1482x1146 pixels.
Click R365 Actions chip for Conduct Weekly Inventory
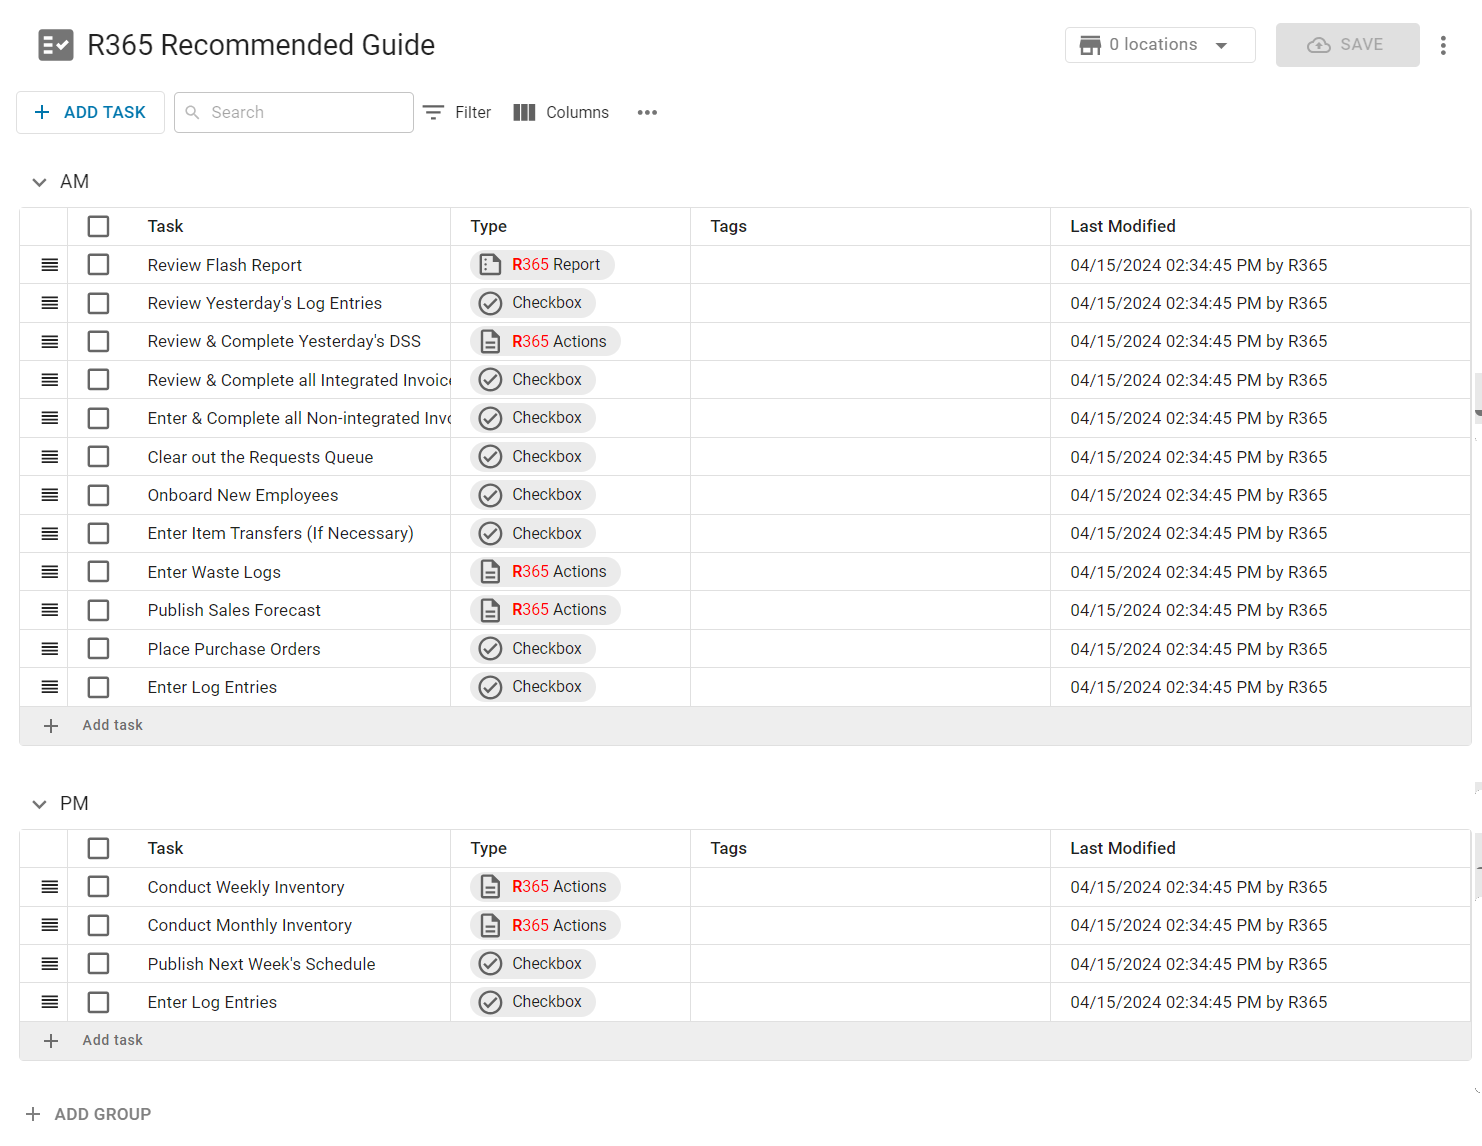(545, 887)
